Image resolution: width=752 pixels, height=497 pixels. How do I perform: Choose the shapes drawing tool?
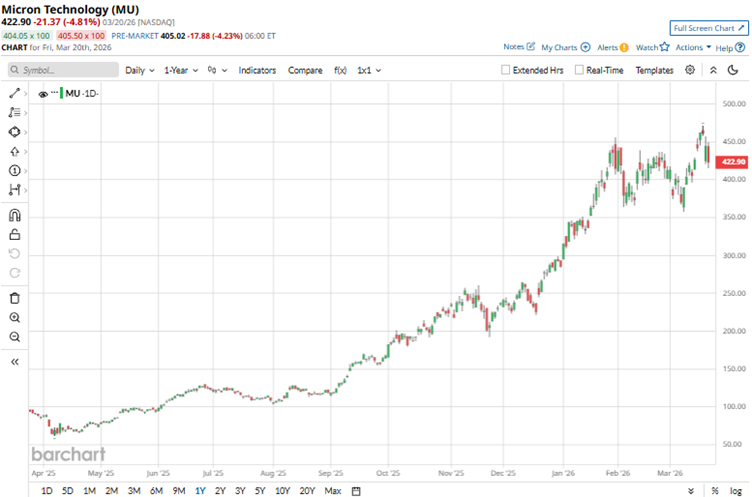coord(14,132)
